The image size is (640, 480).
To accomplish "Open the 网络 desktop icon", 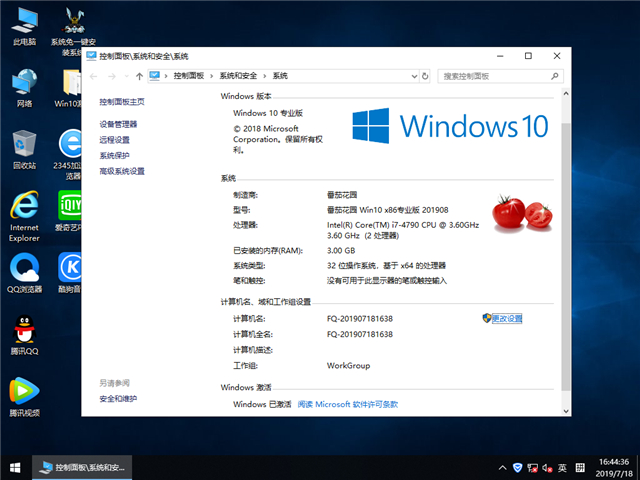I will [24, 88].
